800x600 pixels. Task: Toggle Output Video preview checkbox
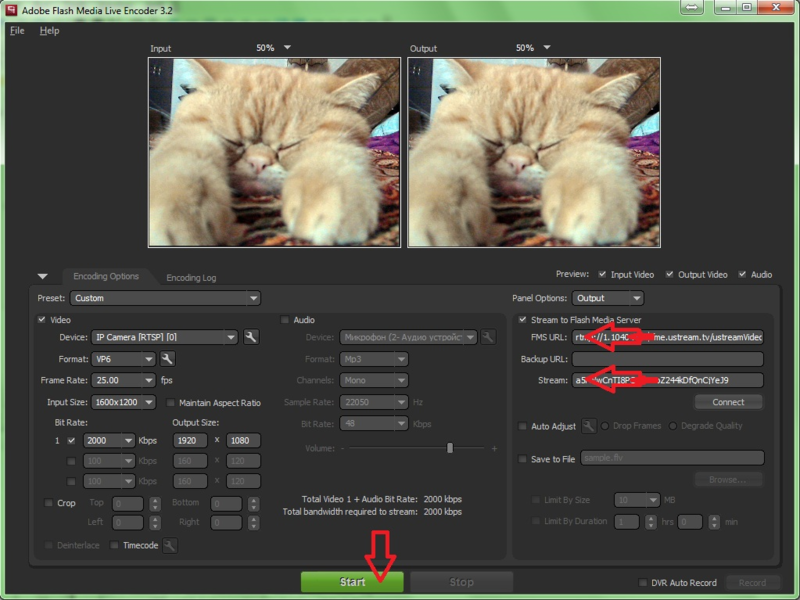[x=669, y=274]
